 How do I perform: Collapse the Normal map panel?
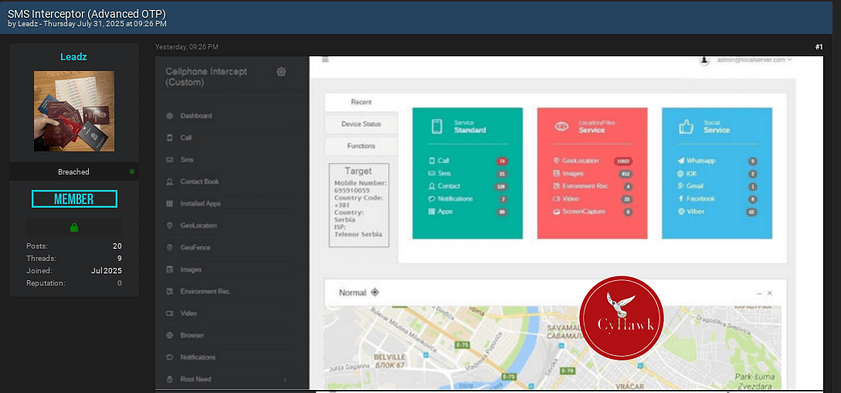[x=759, y=293]
